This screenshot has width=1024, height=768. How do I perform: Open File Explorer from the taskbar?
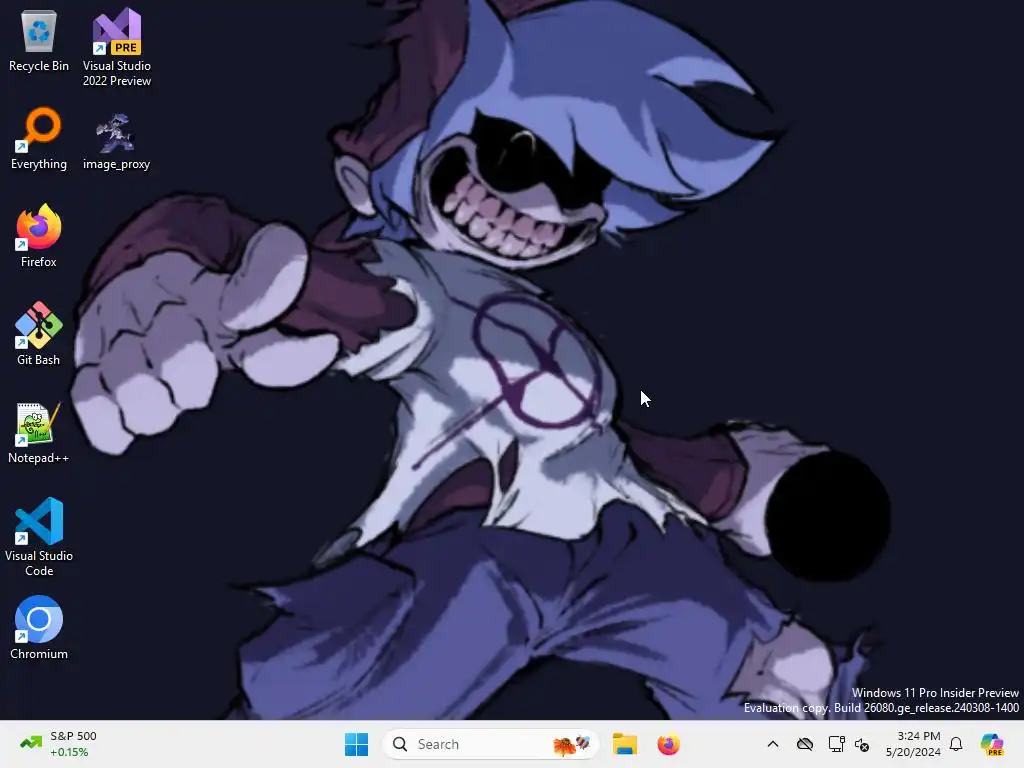coord(625,744)
